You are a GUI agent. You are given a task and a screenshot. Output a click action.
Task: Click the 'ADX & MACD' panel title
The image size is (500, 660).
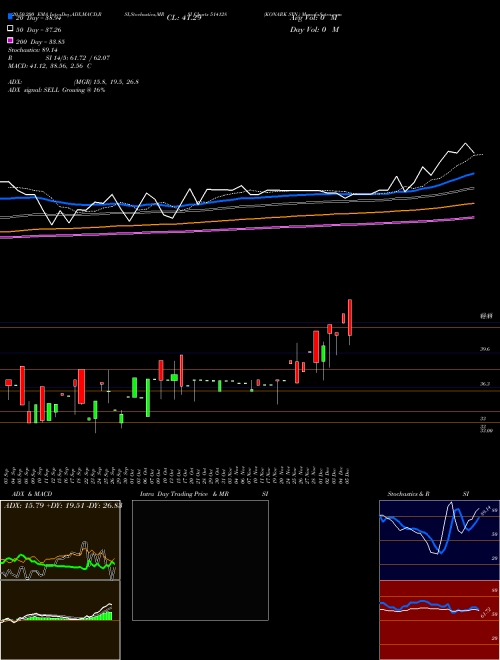pos(32,494)
